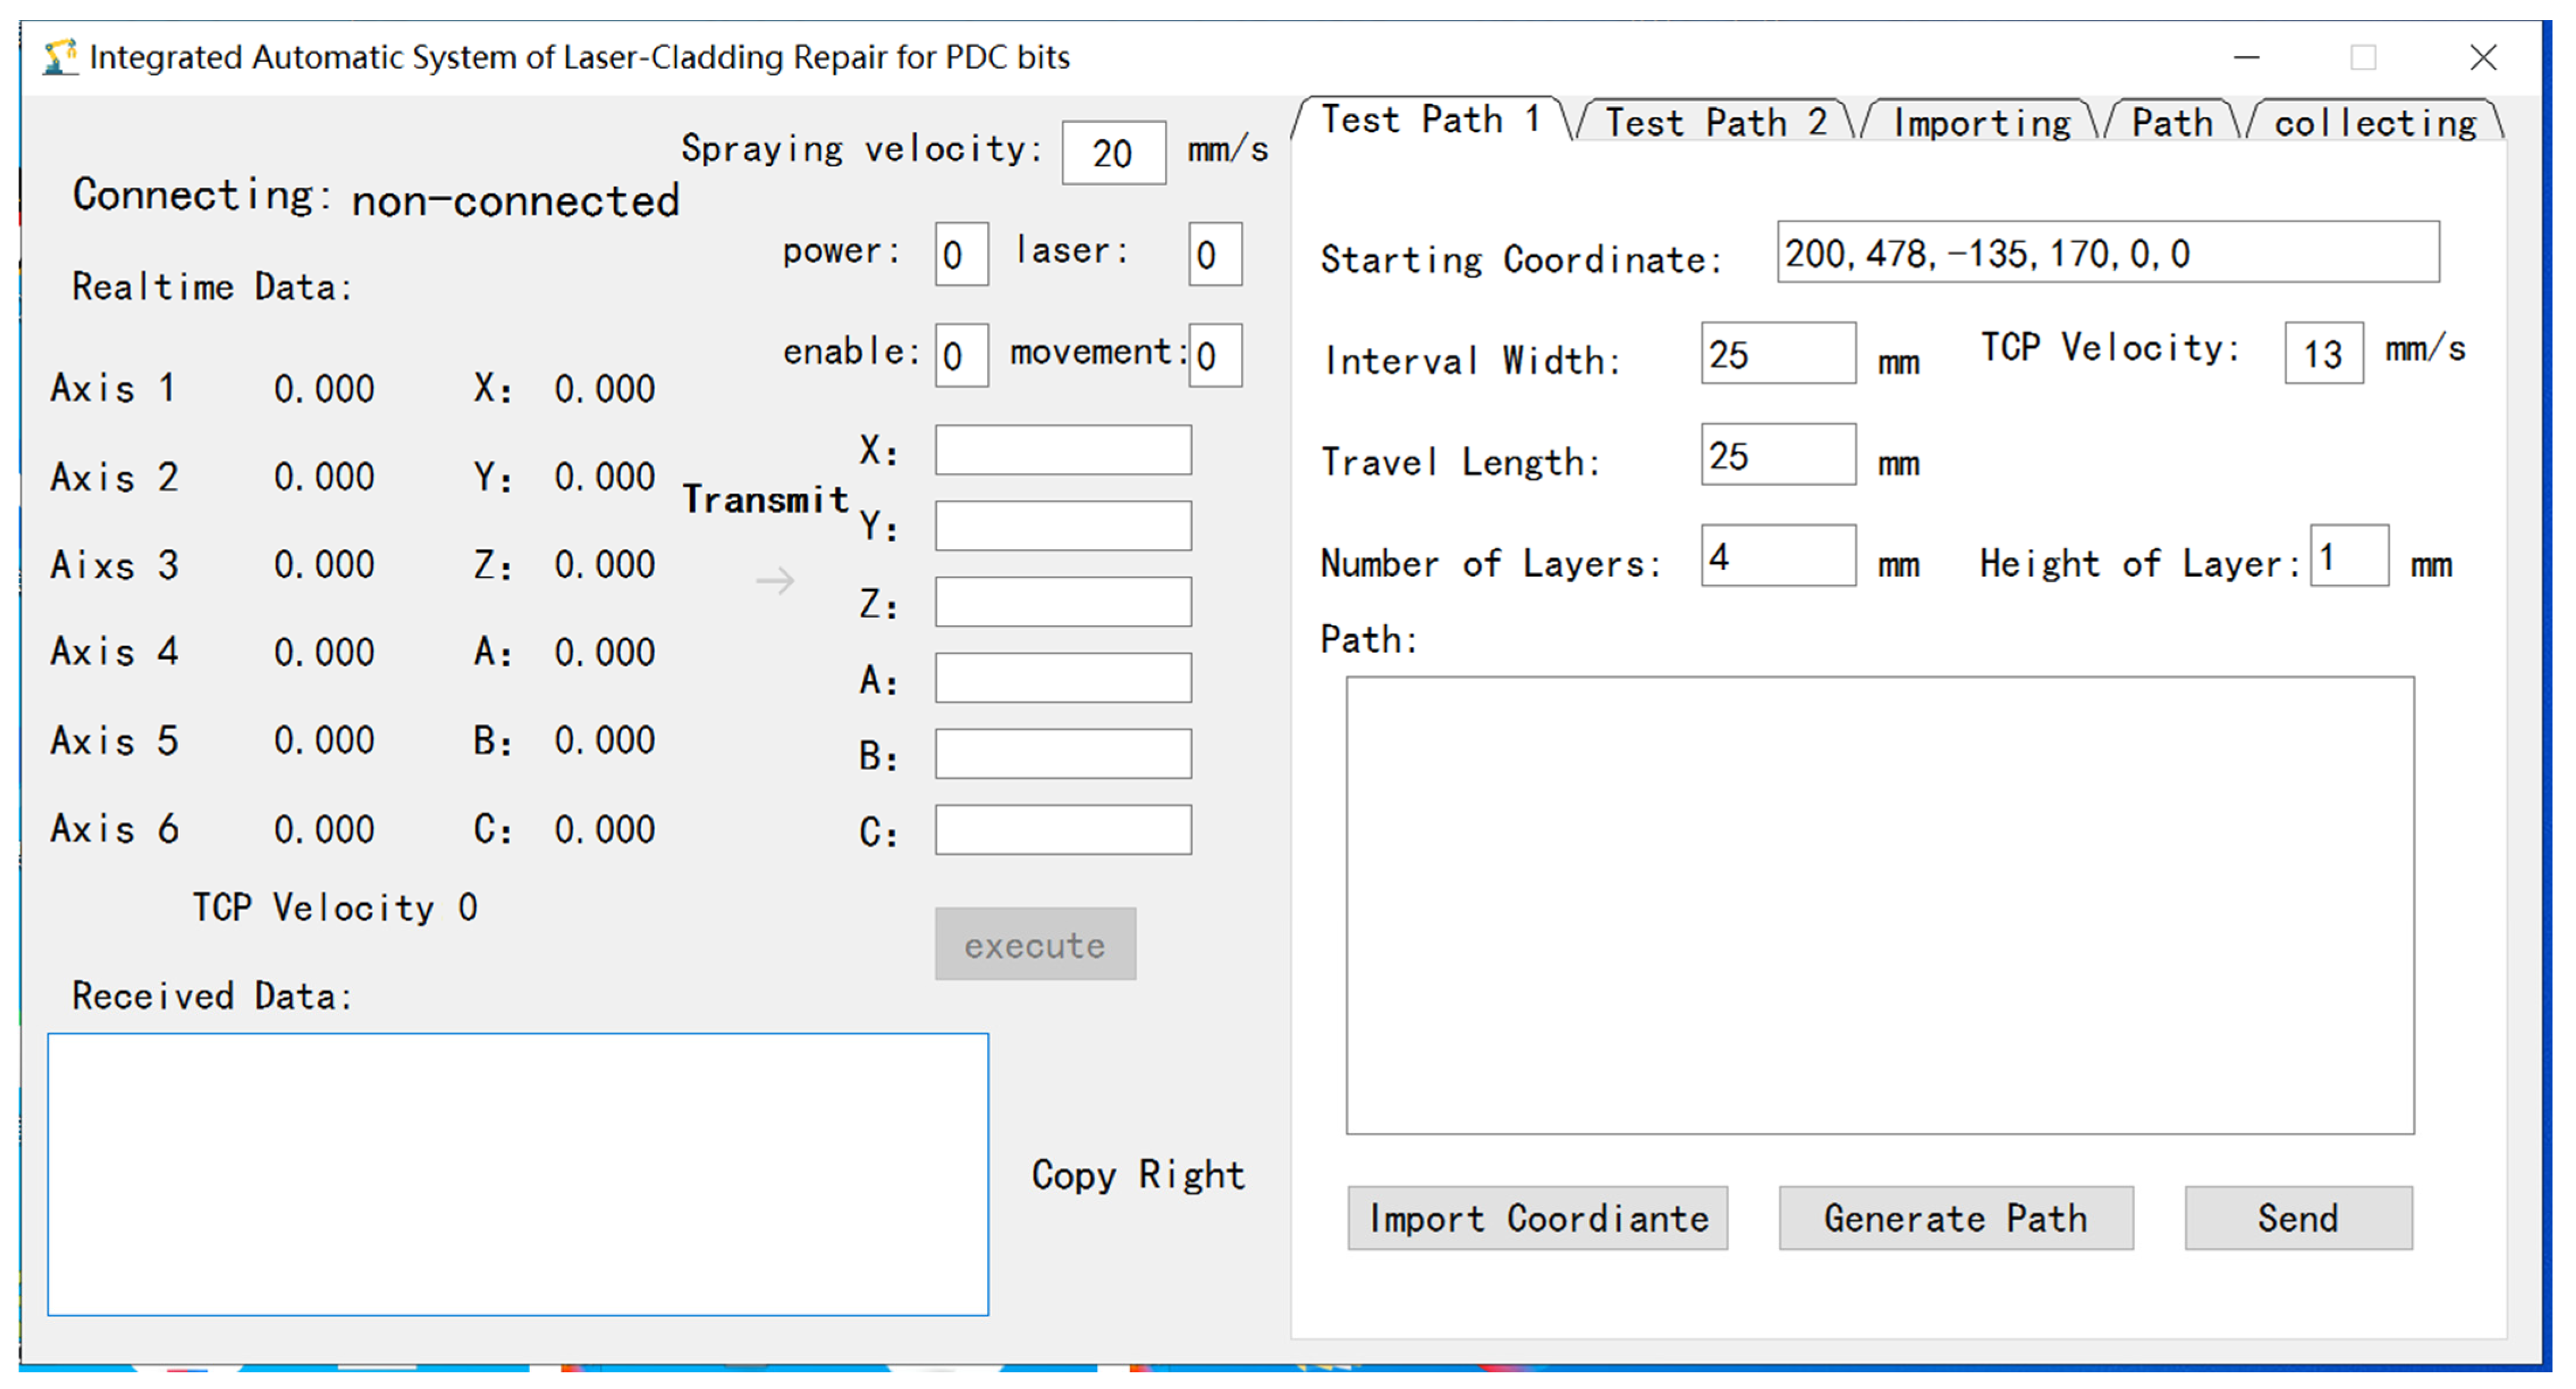Image resolution: width=2576 pixels, height=1389 pixels.
Task: Open the collecting tab
Action: click(2374, 123)
